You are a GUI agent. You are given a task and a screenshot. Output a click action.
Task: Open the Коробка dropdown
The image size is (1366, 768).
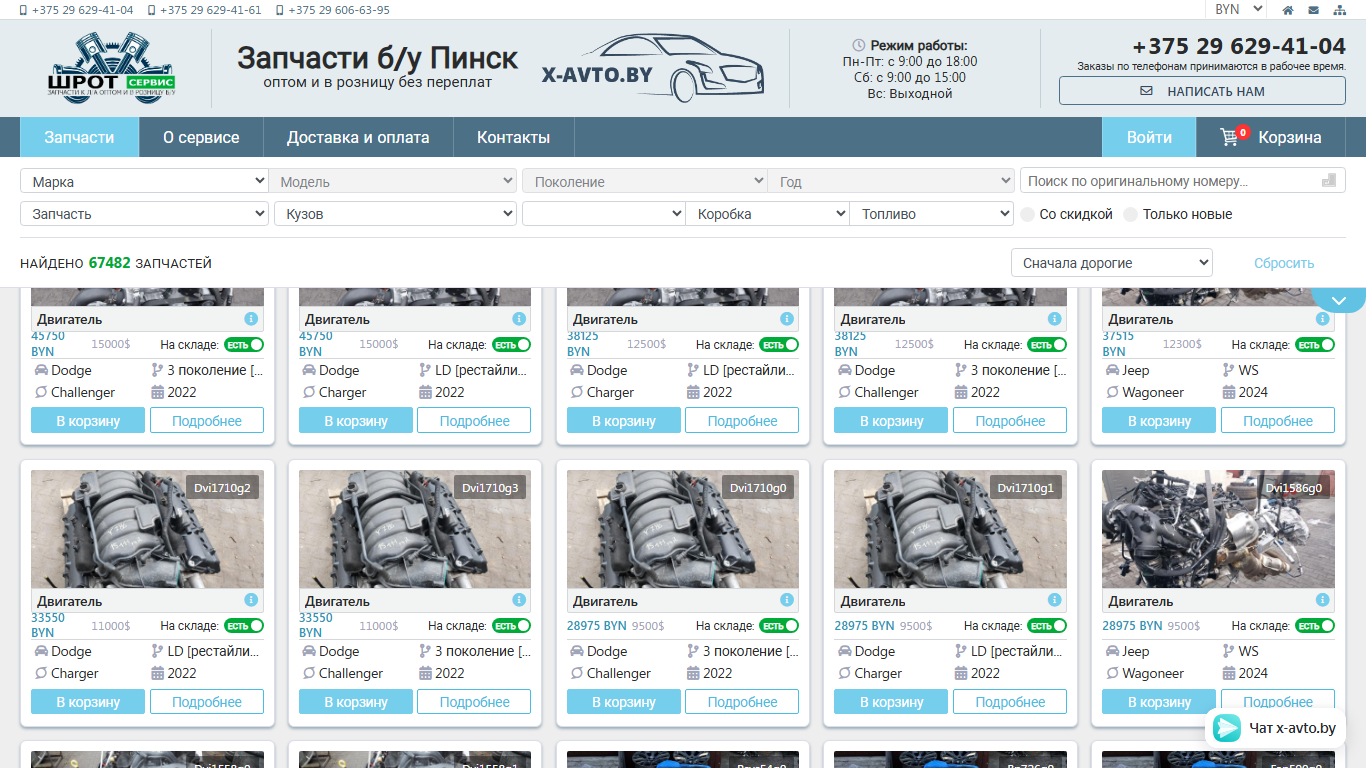767,214
